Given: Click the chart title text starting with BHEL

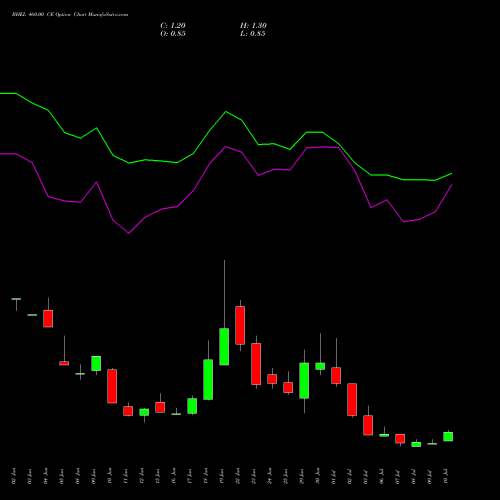Looking at the screenshot, I should (x=70, y=14).
